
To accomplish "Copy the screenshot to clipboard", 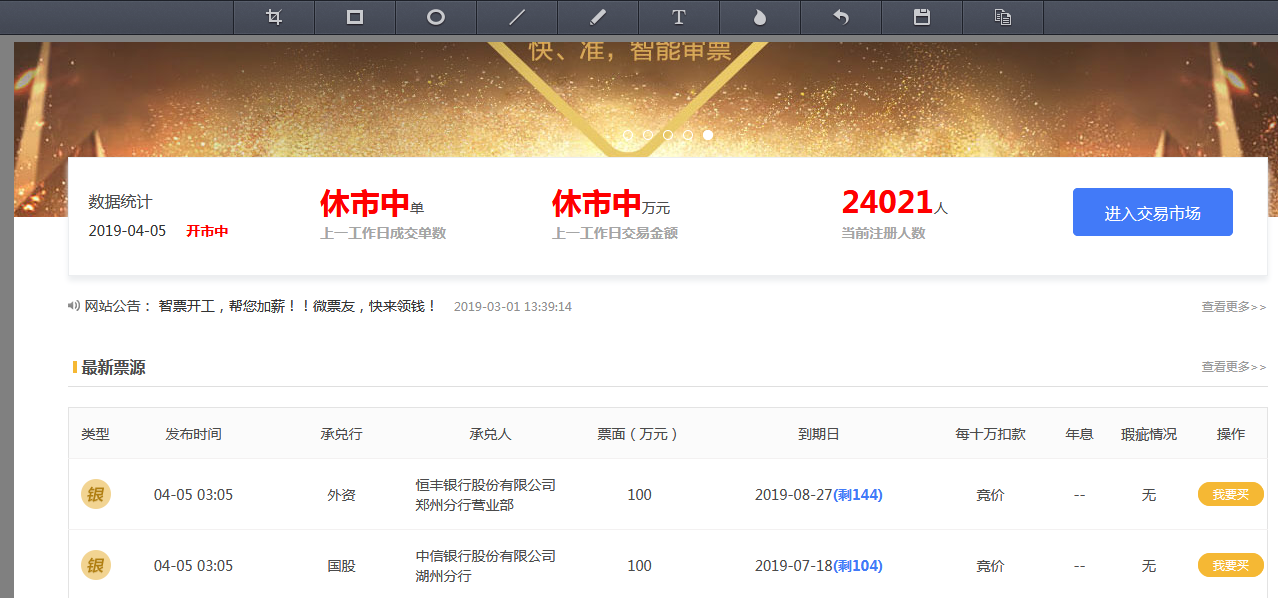I will tap(1003, 17).
